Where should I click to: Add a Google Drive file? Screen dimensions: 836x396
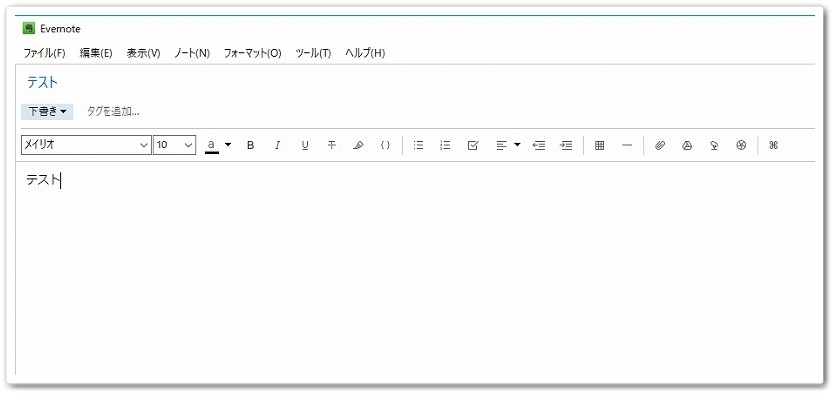coord(687,145)
